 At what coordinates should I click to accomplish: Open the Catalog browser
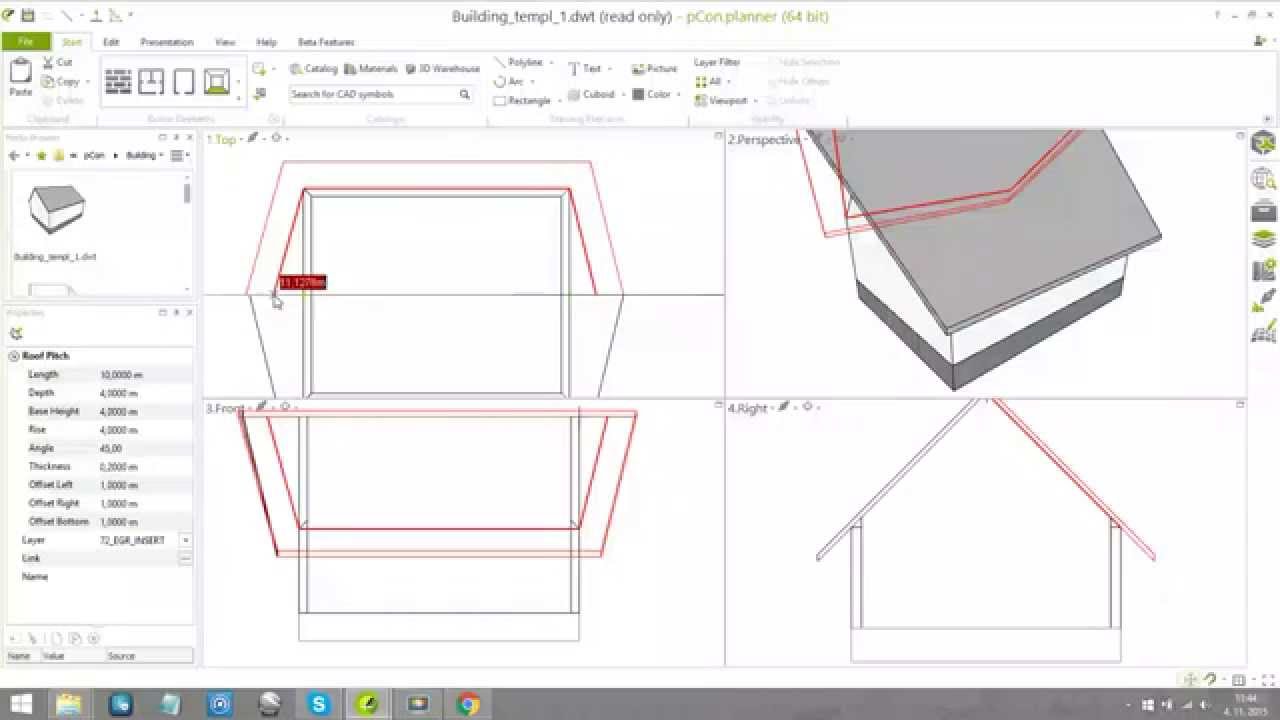pyautogui.click(x=313, y=69)
